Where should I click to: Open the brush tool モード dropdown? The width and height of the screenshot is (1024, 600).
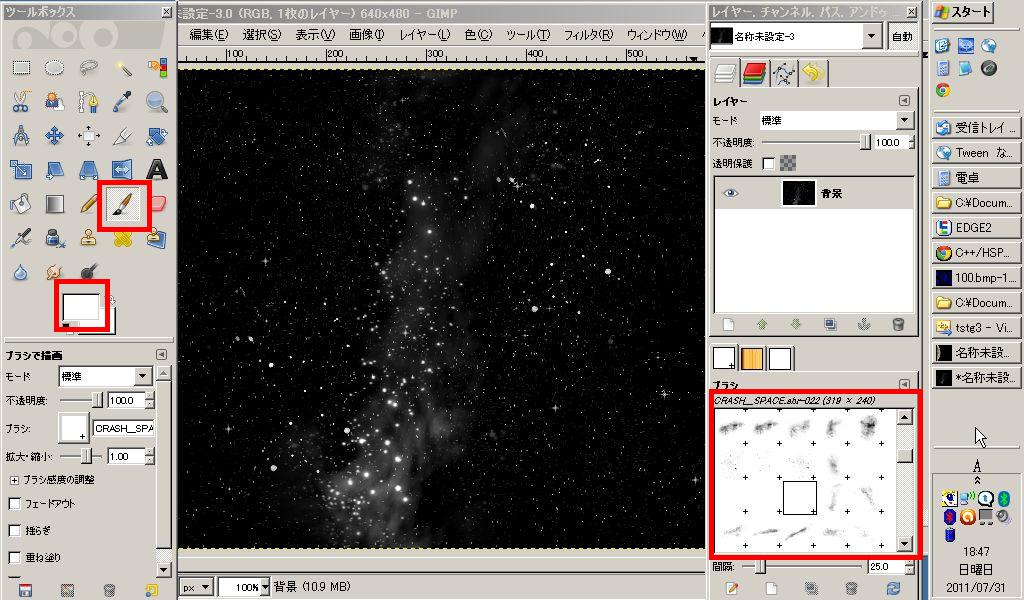point(106,376)
